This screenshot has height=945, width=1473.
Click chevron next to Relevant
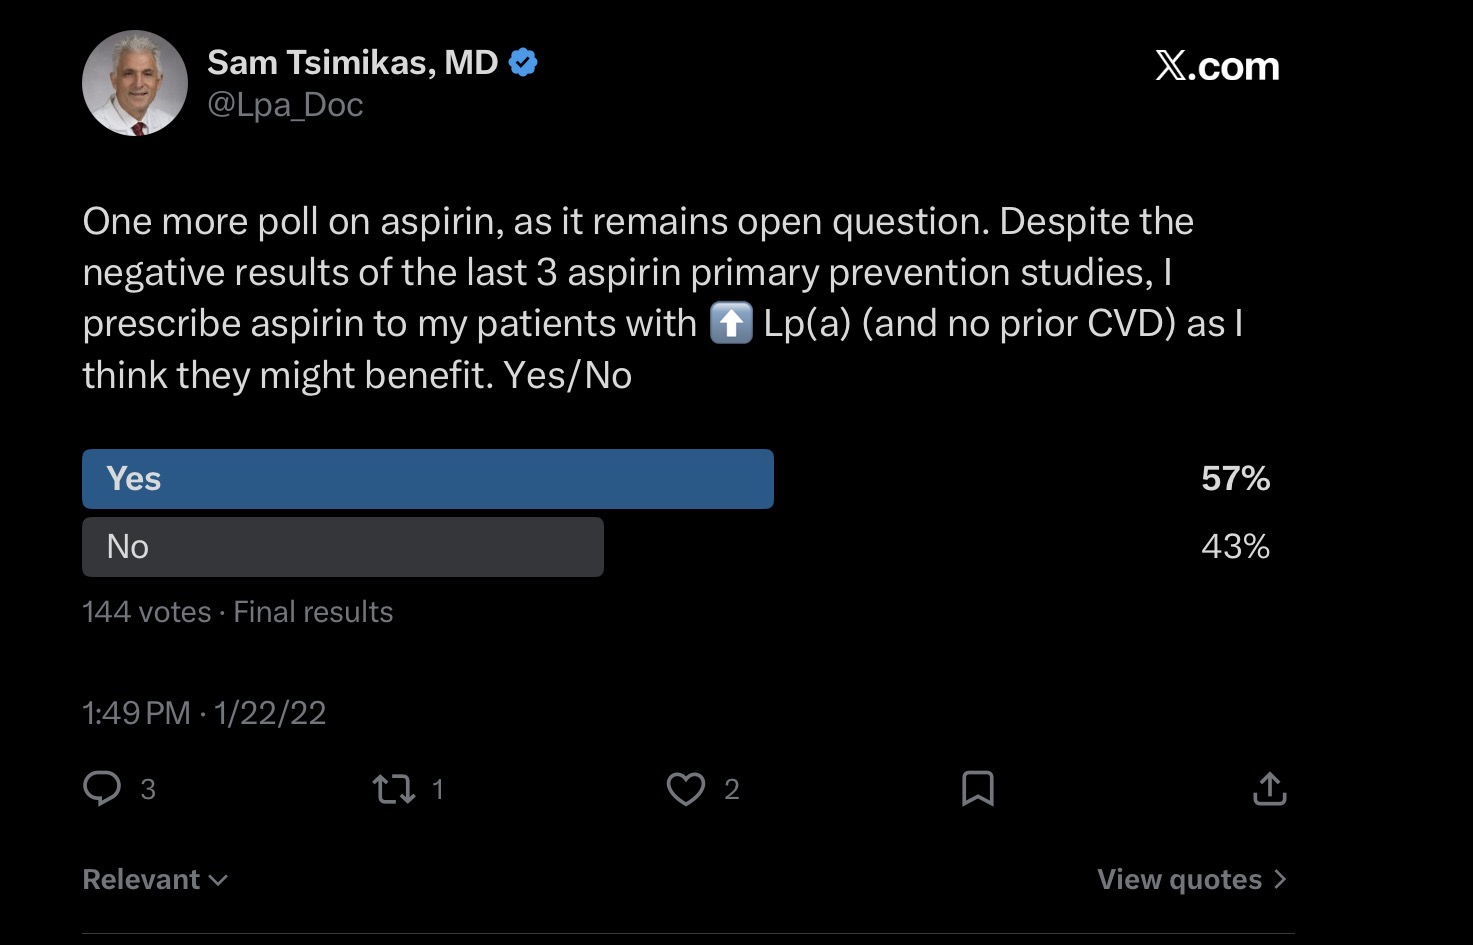click(x=219, y=880)
